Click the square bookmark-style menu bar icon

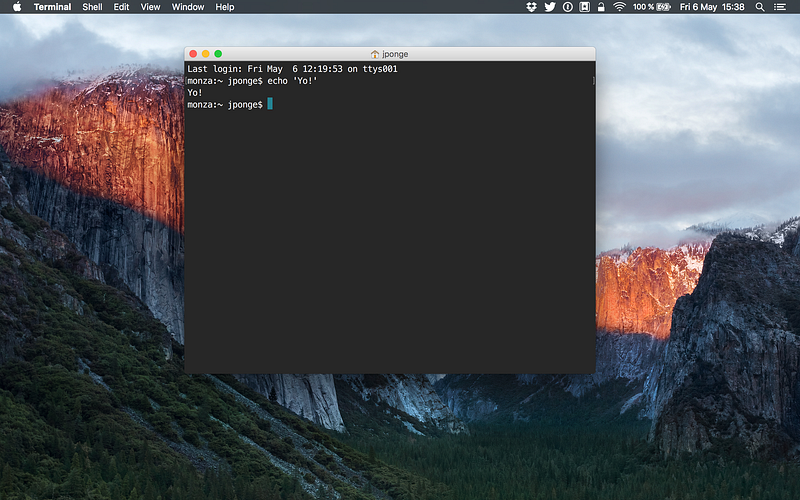[x=585, y=7]
